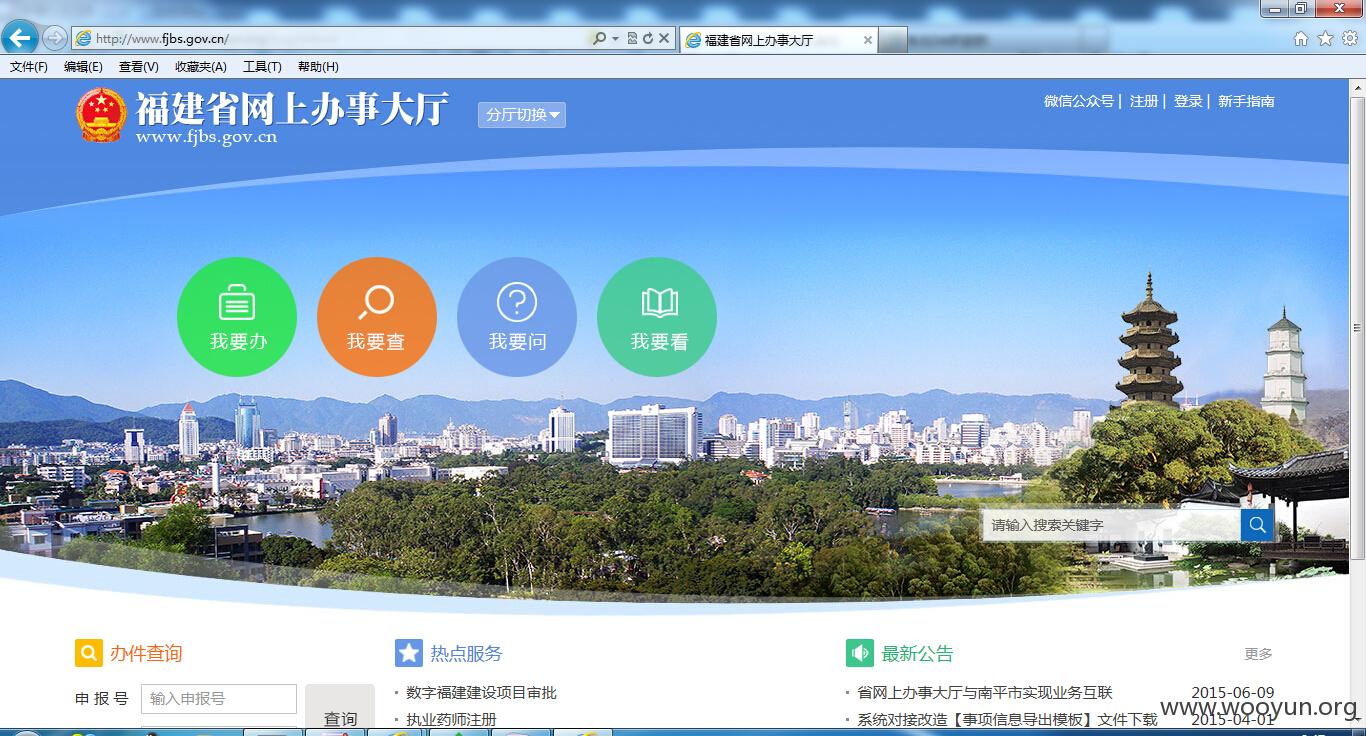Open the 查看(V) menu
The height and width of the screenshot is (736, 1366).
click(138, 67)
